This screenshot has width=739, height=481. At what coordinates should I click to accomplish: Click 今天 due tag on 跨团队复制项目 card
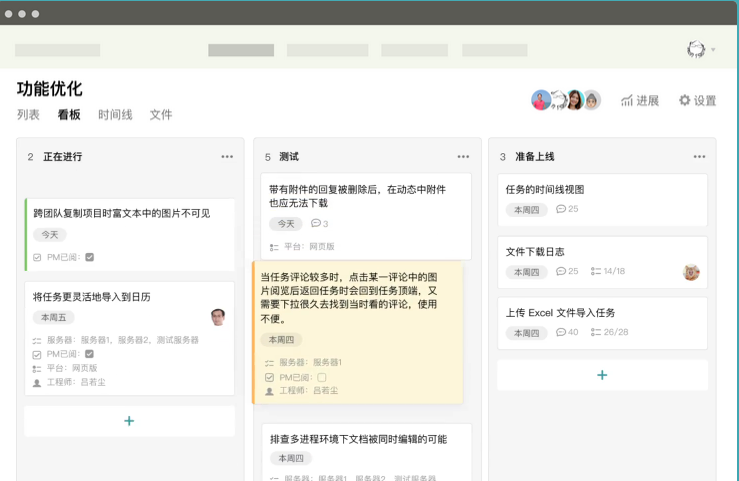(x=49, y=235)
